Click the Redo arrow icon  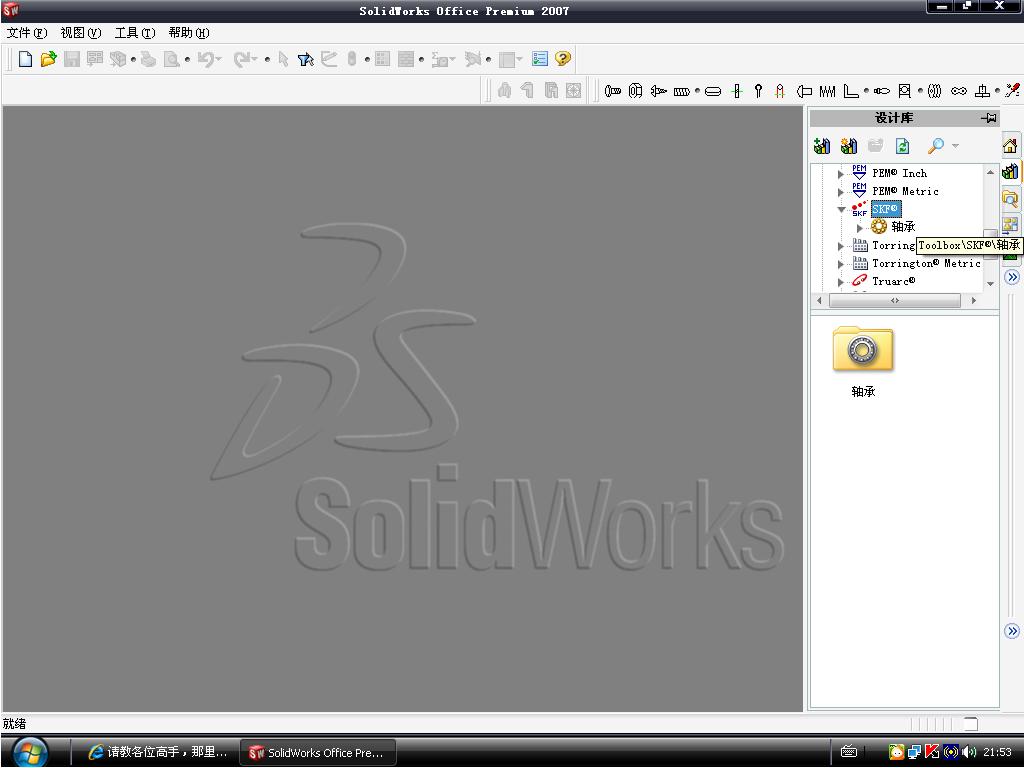(241, 59)
